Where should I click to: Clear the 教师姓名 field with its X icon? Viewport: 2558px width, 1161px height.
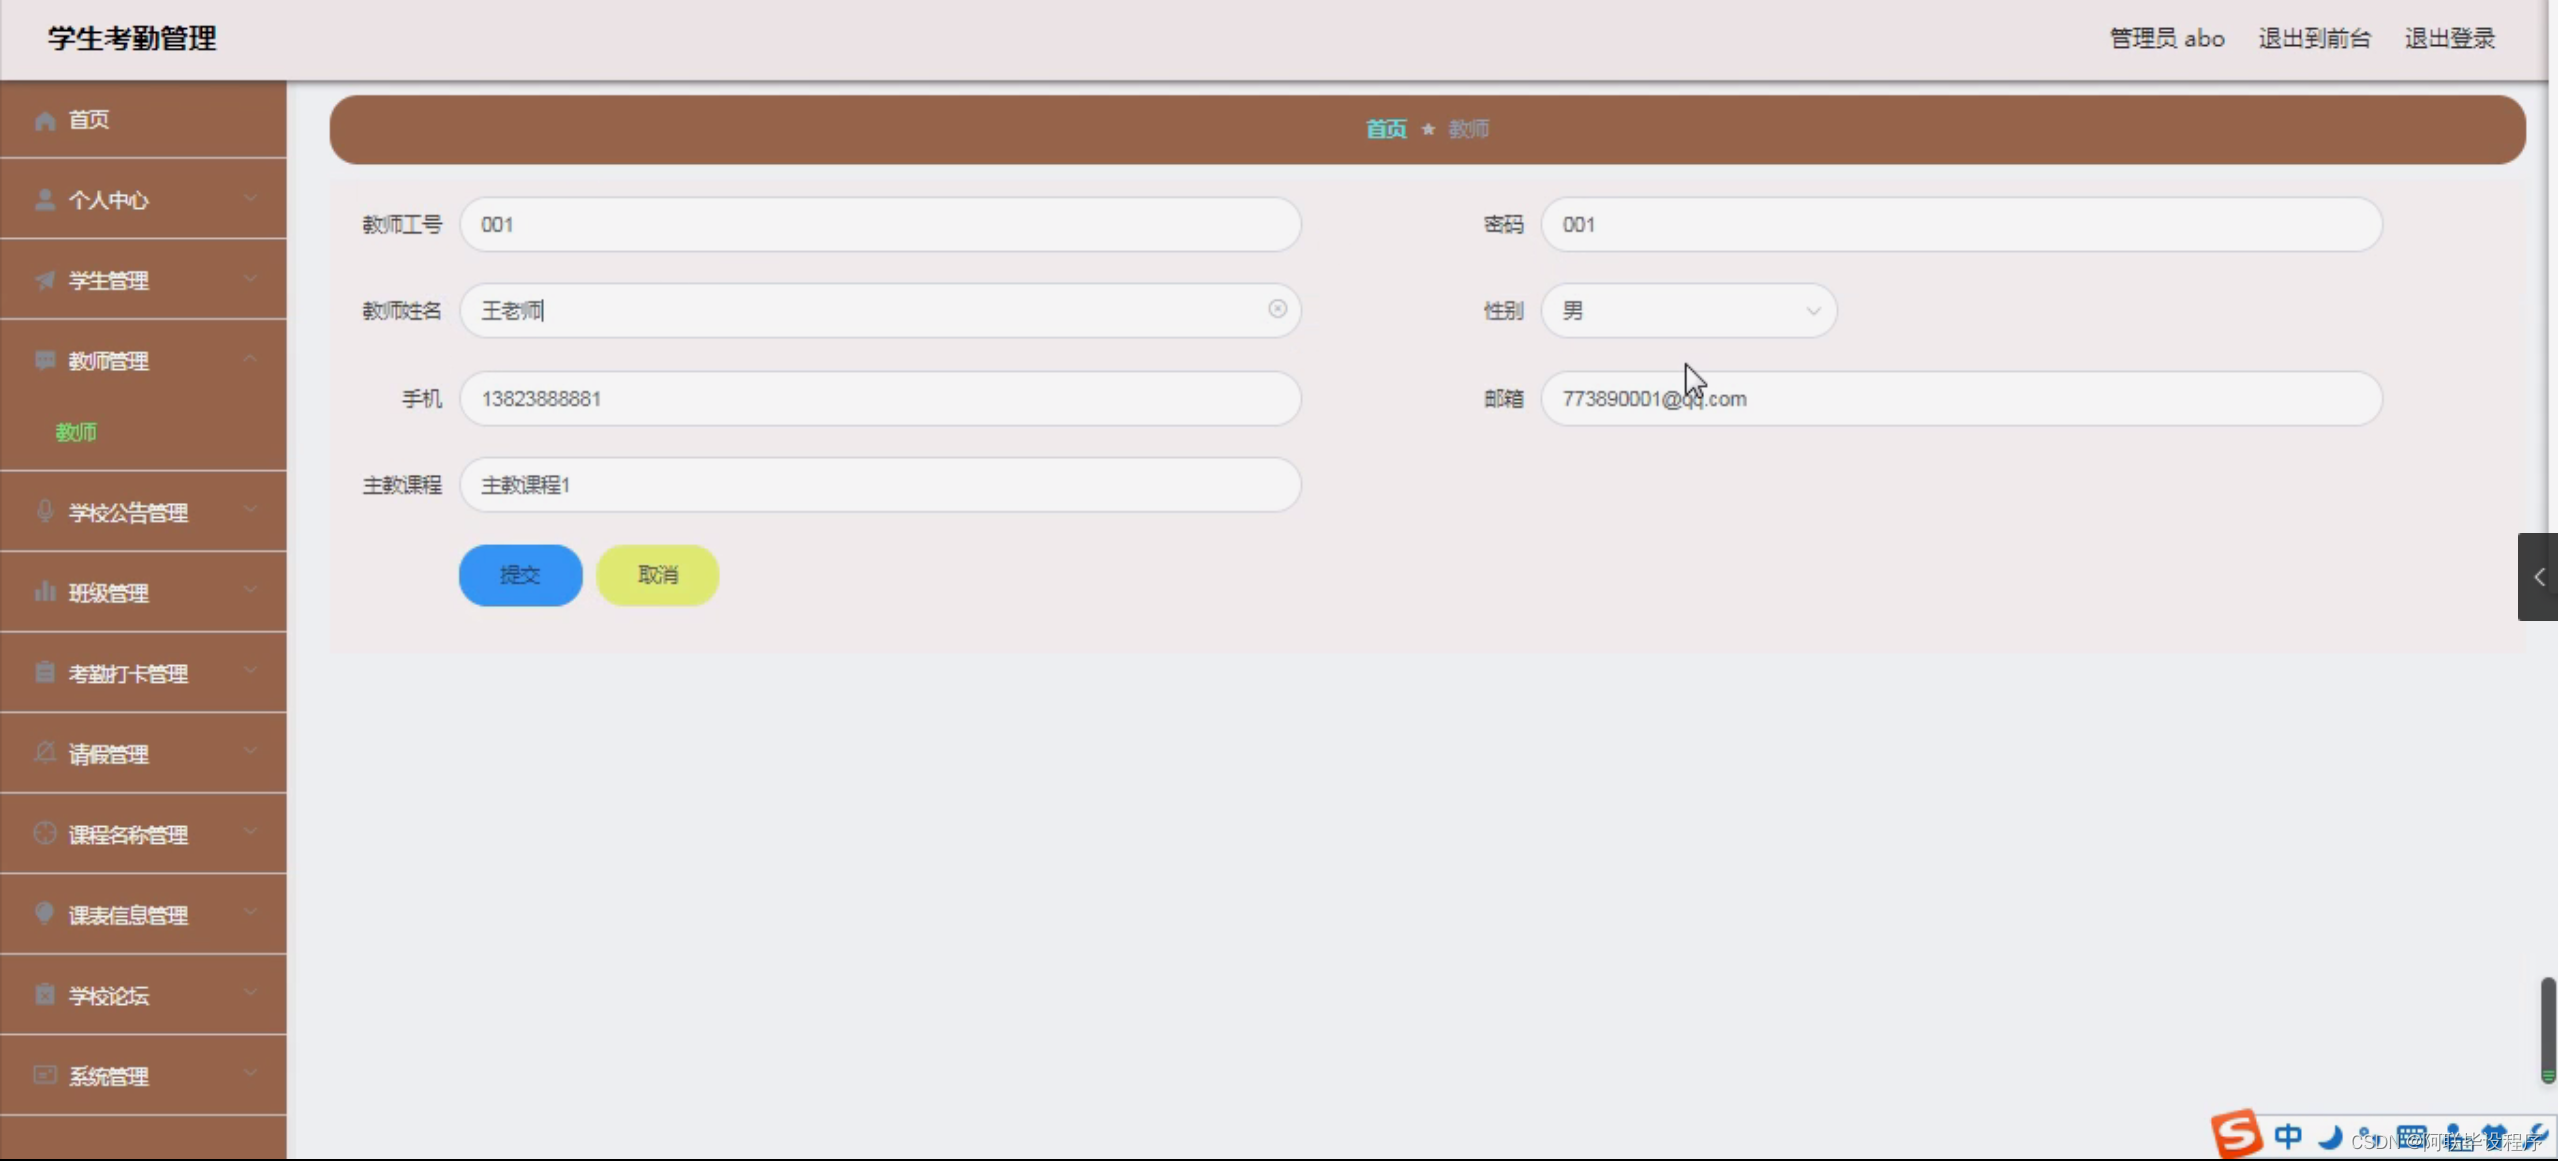click(x=1277, y=309)
